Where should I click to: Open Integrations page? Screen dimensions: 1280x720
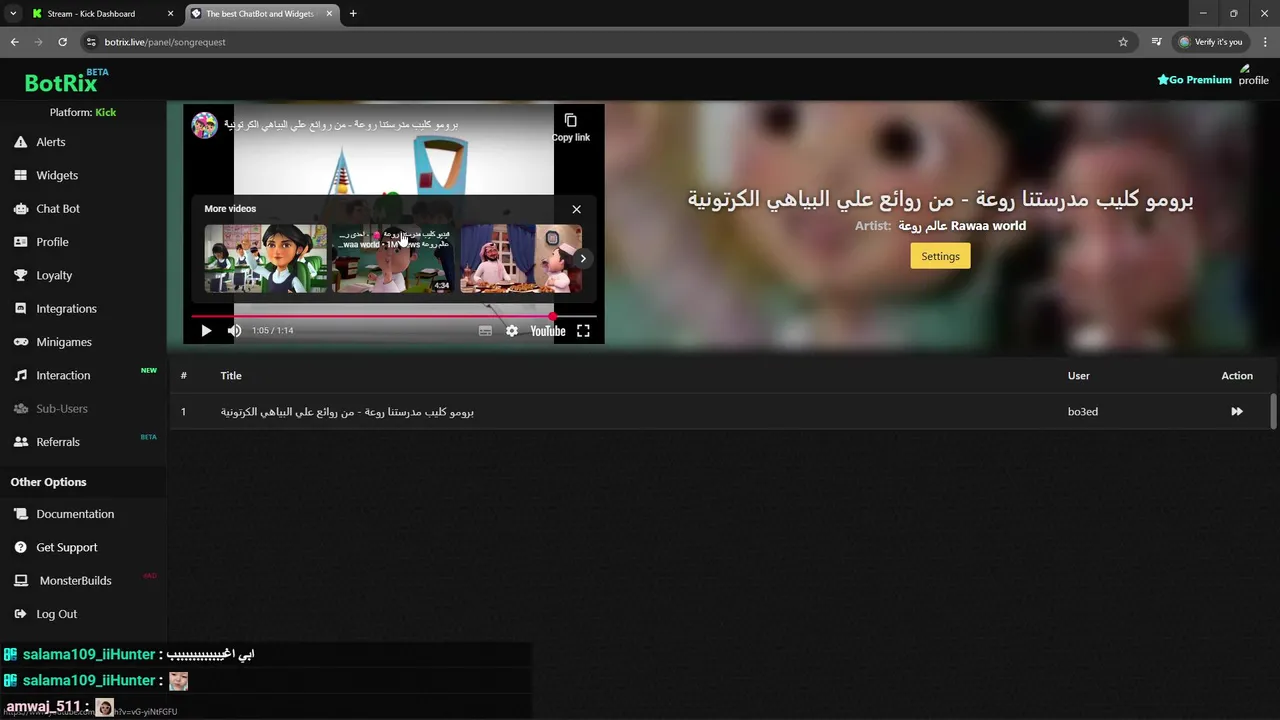[66, 309]
